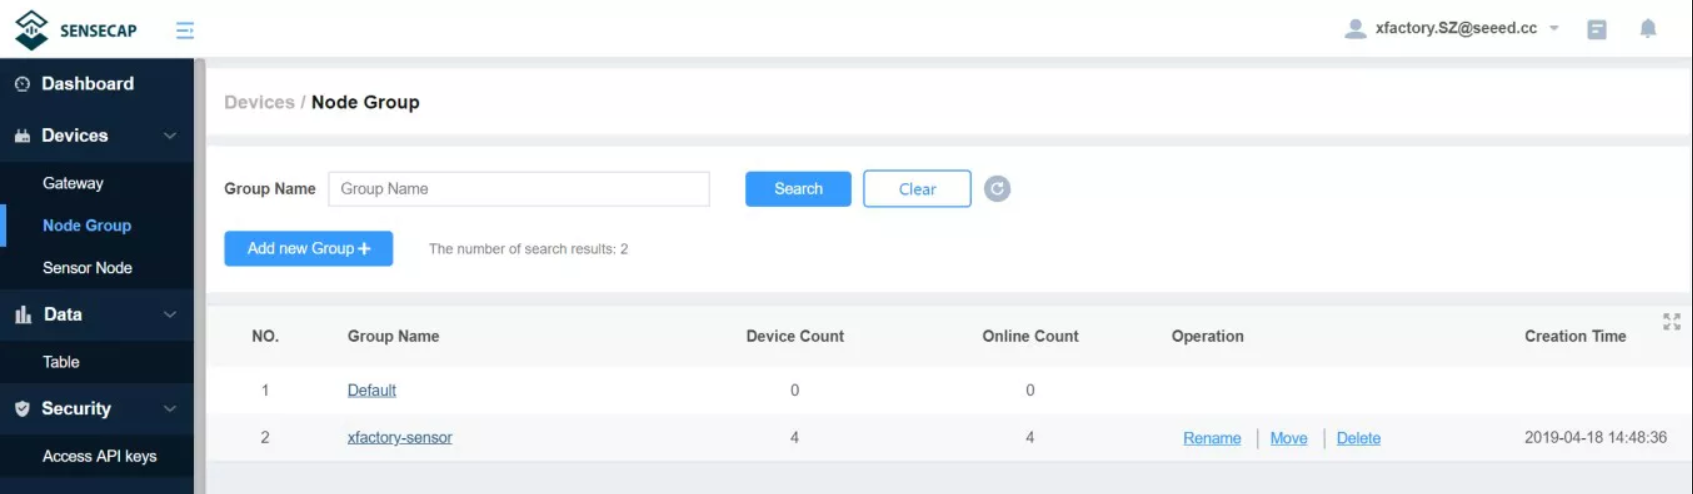Click the user avatar icon
This screenshot has width=1693, height=494.
pyautogui.click(x=1355, y=29)
